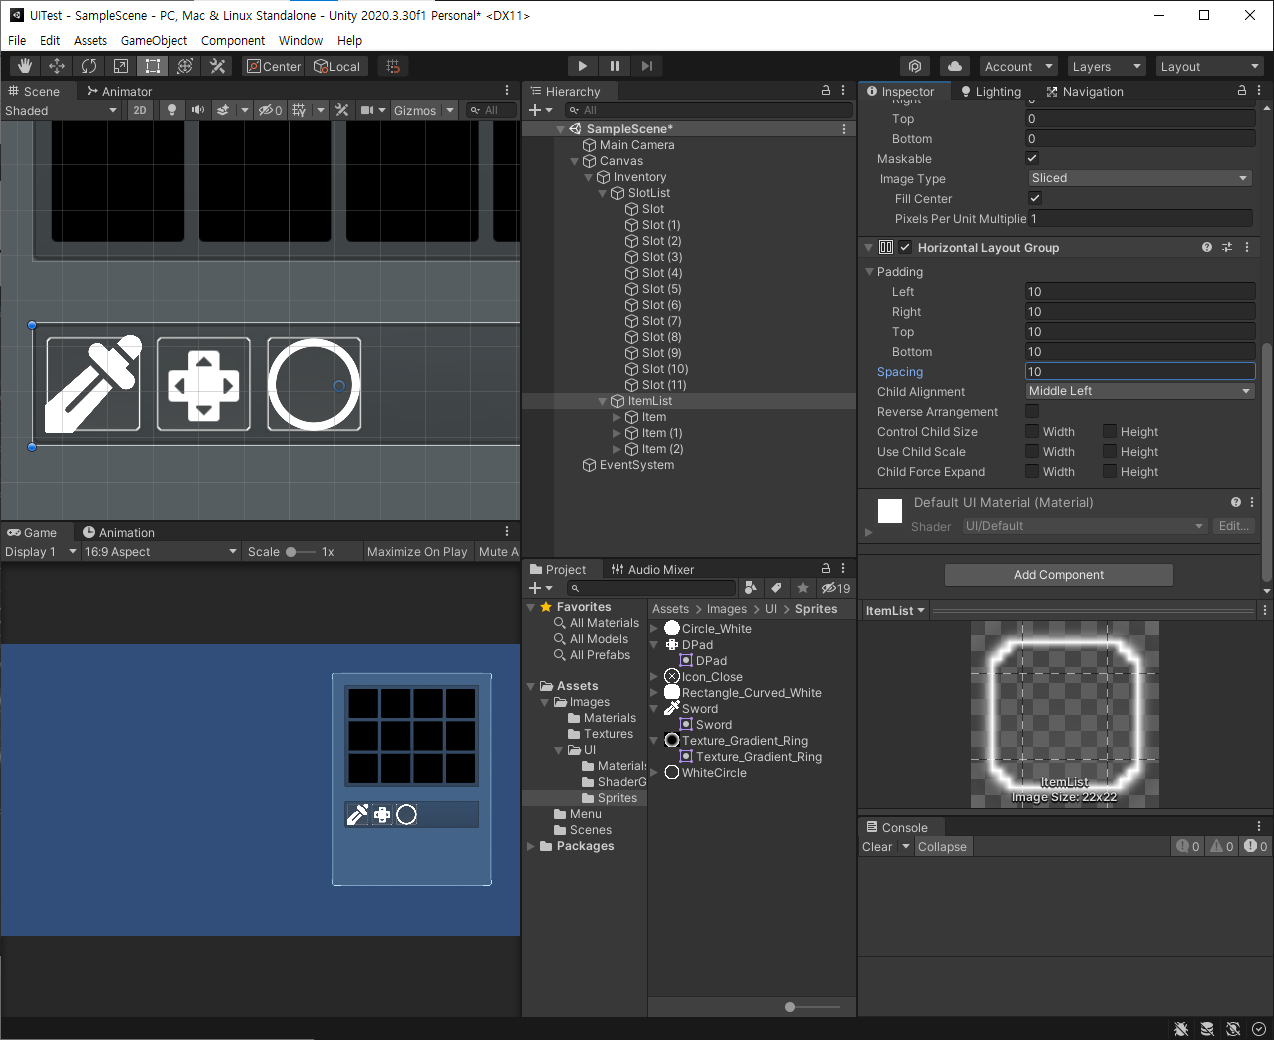The width and height of the screenshot is (1274, 1040).
Task: Toggle 2D view in Scene
Action: tap(140, 110)
